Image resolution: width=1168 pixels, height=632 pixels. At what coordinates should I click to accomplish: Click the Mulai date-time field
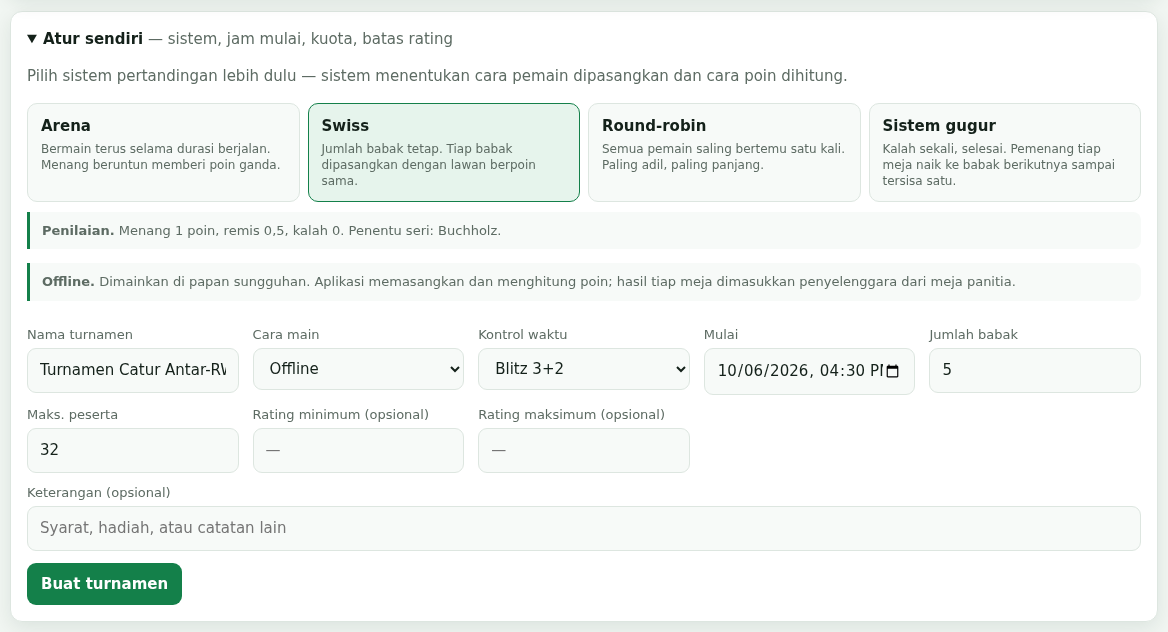tap(809, 371)
